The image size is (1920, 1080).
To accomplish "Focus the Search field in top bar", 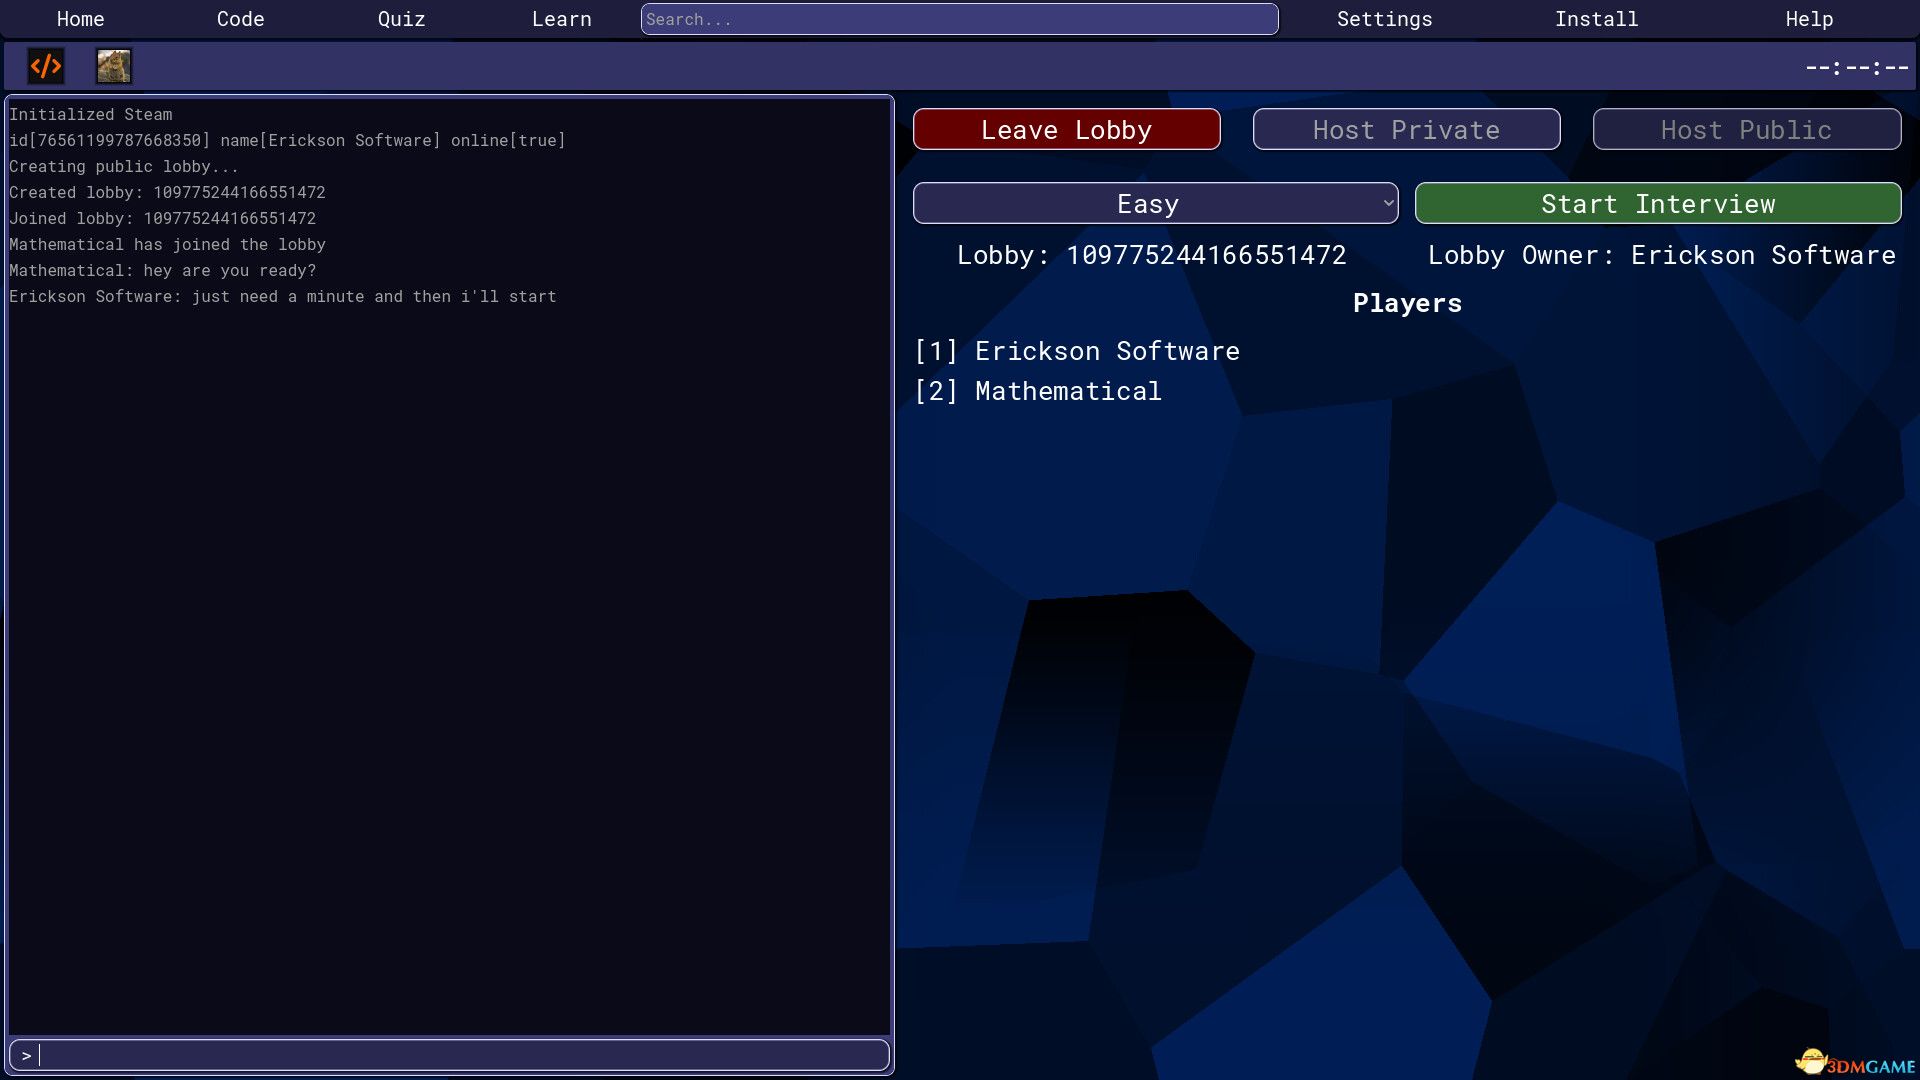I will [958, 19].
